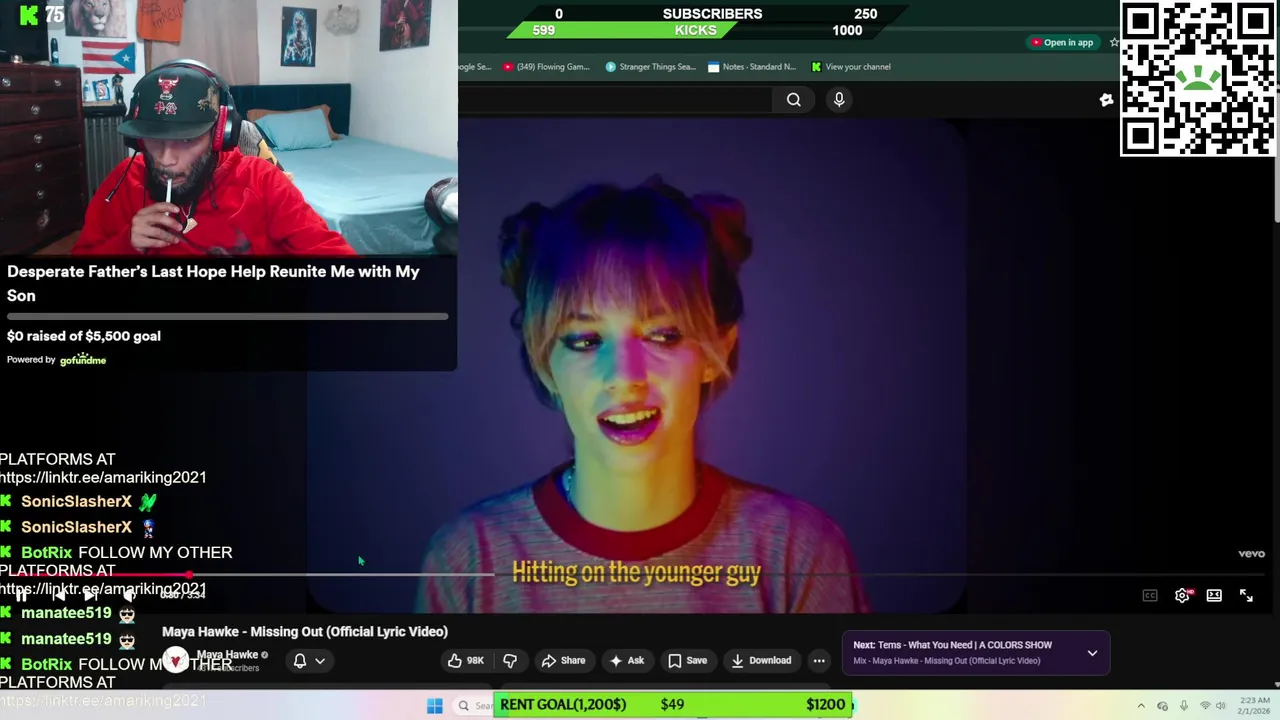
Task: Click the Kick logo viewer count
Action: tap(42, 15)
